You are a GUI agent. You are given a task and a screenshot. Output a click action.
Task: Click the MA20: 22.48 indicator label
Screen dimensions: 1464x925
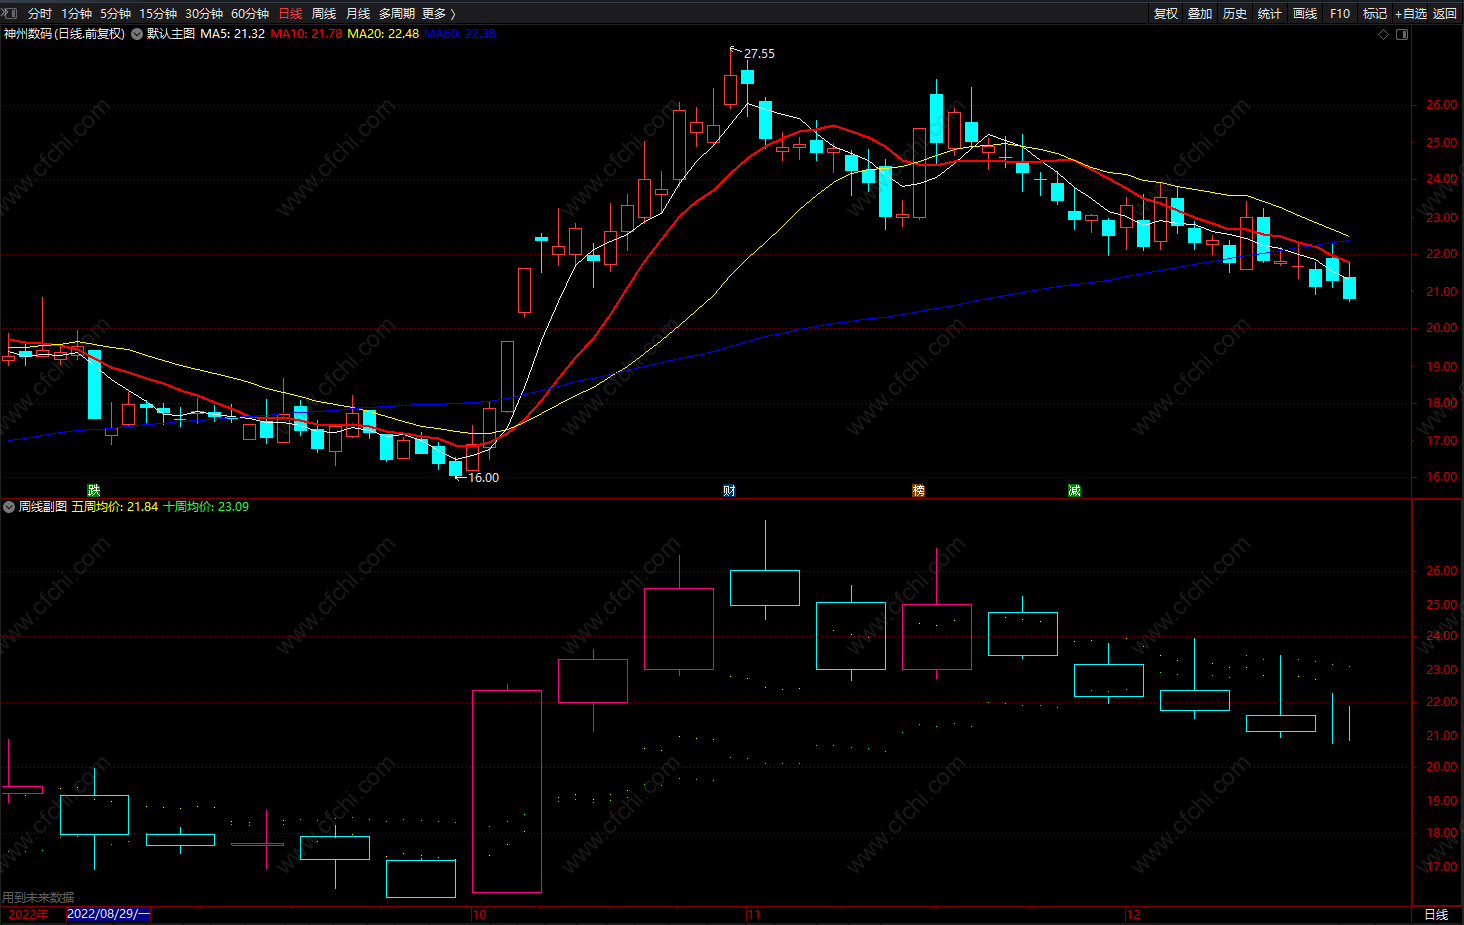pos(383,34)
